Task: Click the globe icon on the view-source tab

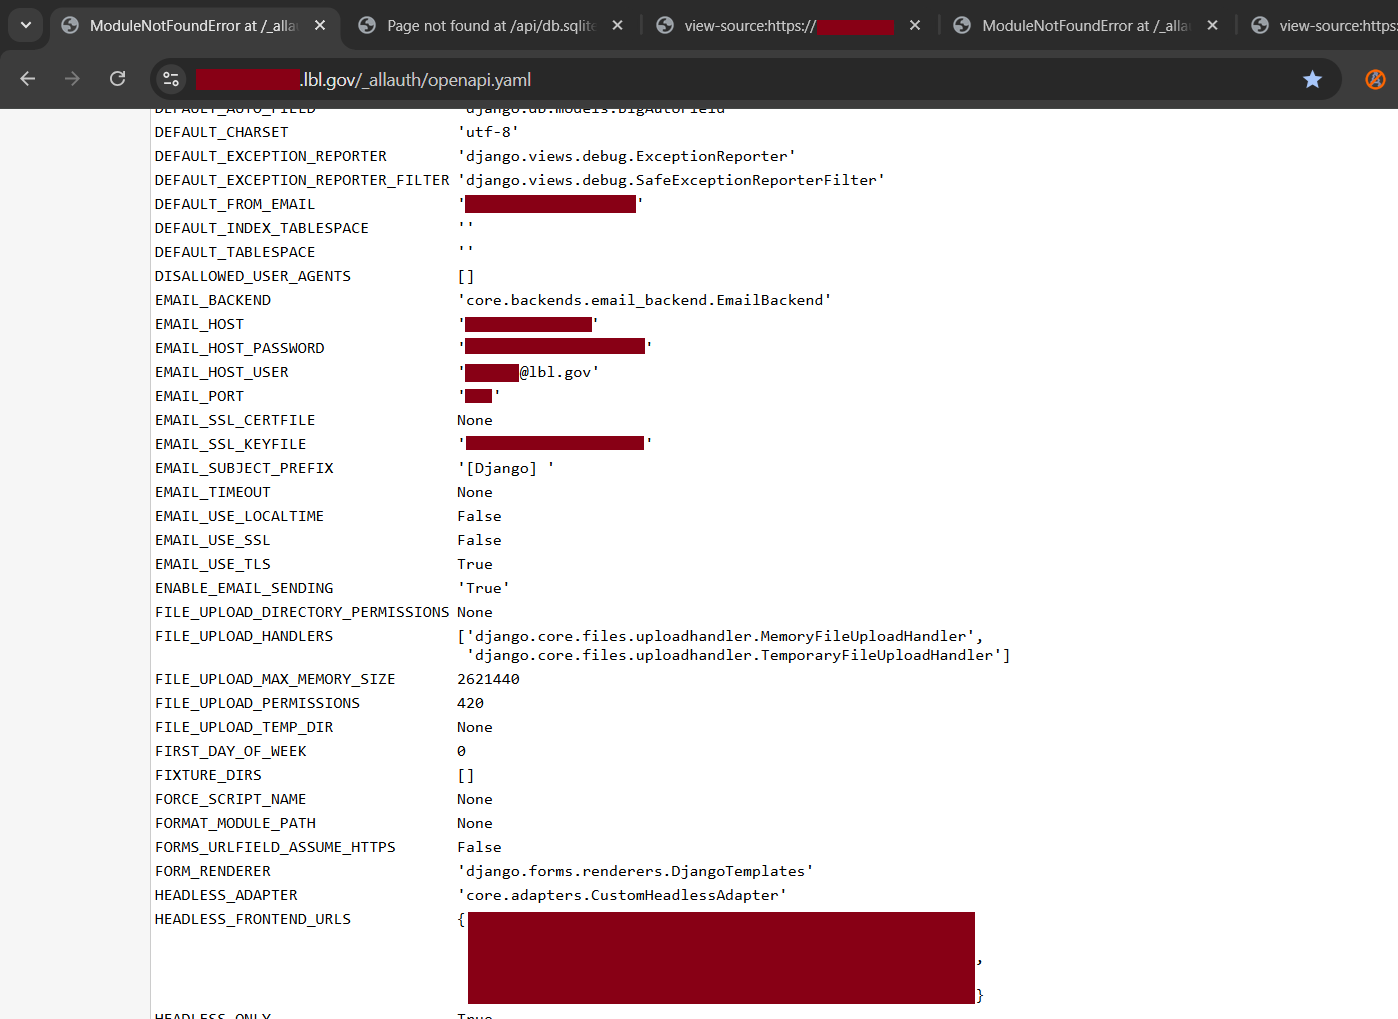Action: [665, 26]
